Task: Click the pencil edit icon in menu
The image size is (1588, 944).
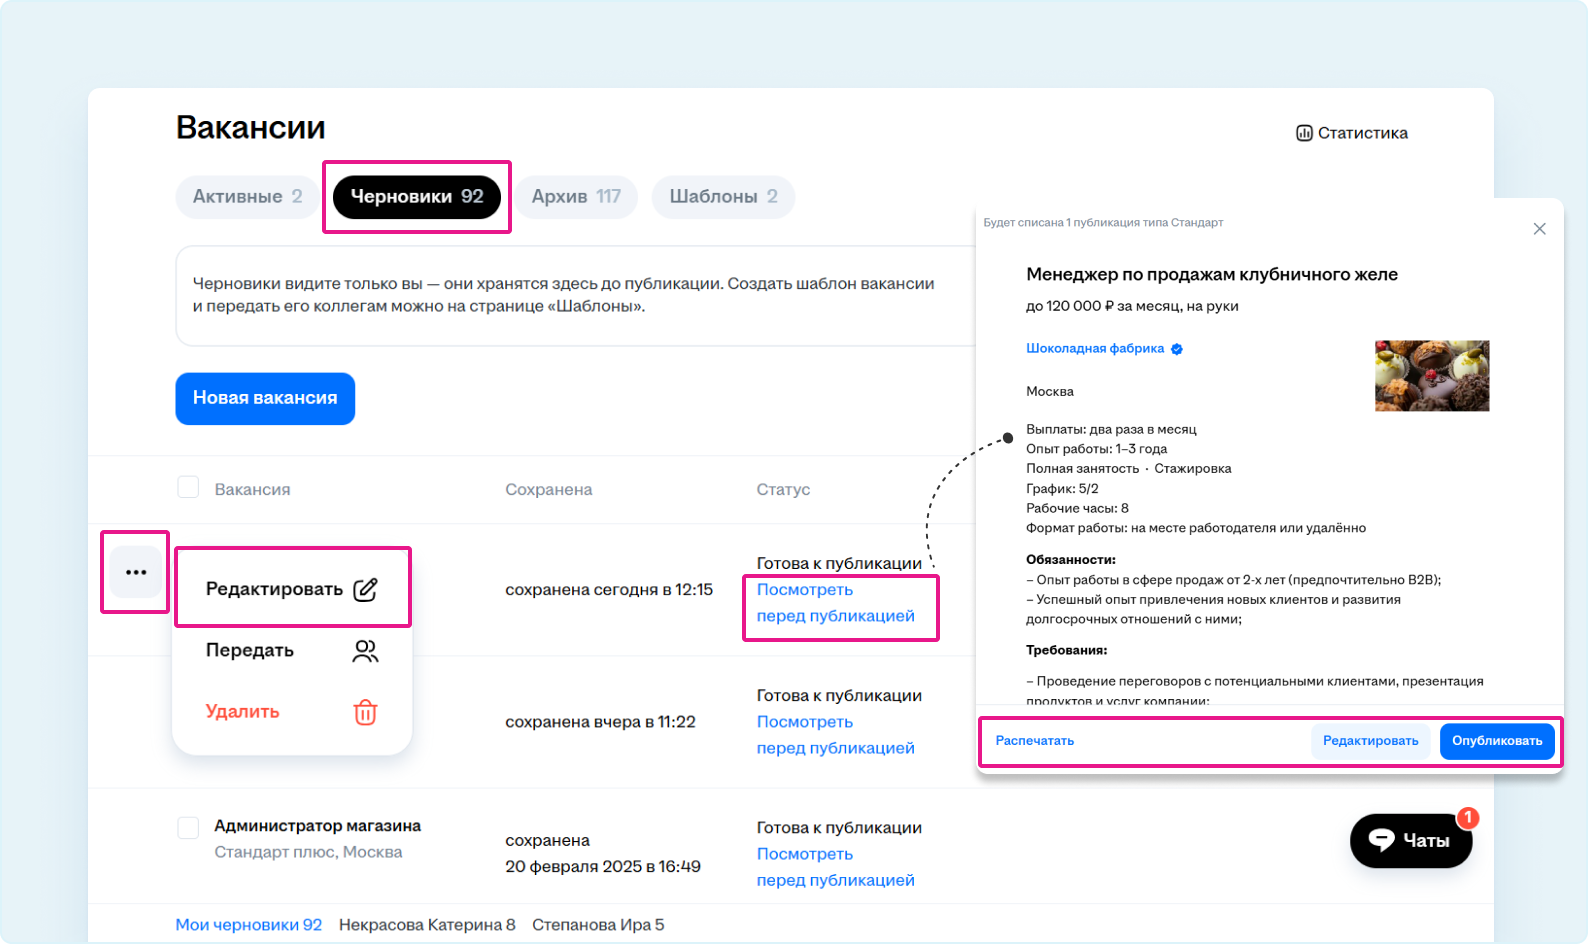Action: [x=365, y=589]
